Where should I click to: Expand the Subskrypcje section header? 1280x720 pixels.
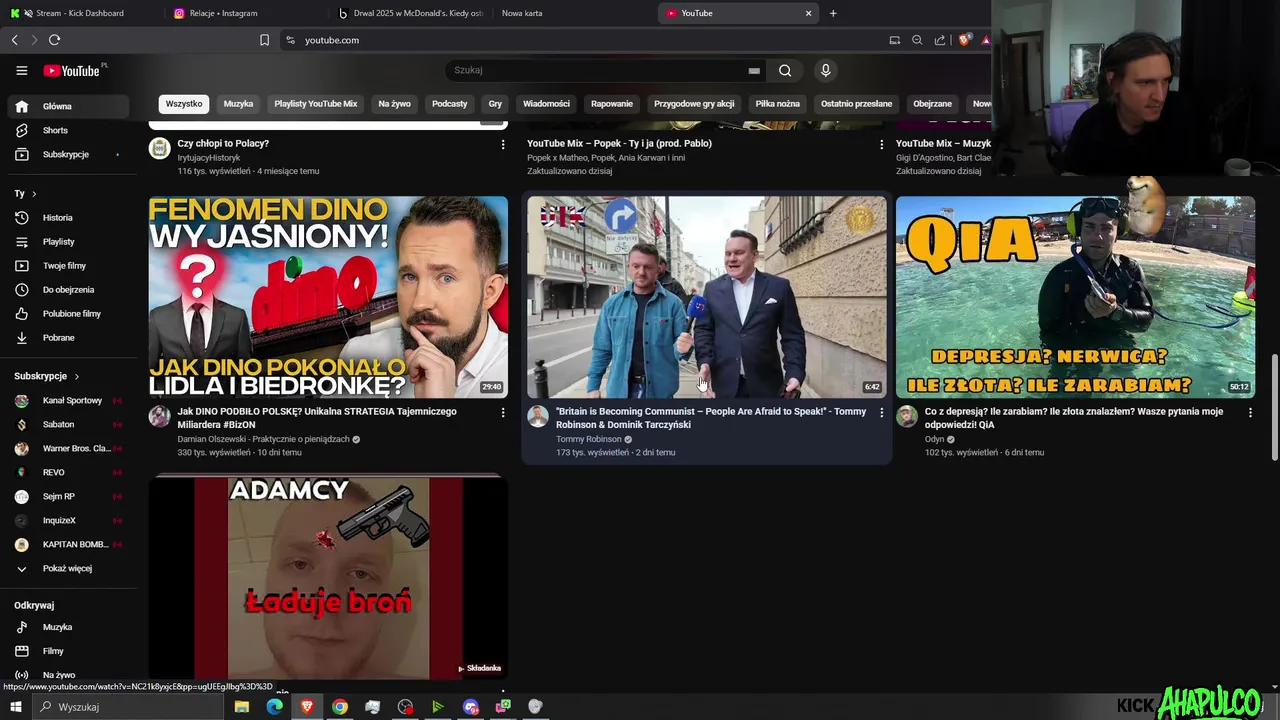(47, 376)
